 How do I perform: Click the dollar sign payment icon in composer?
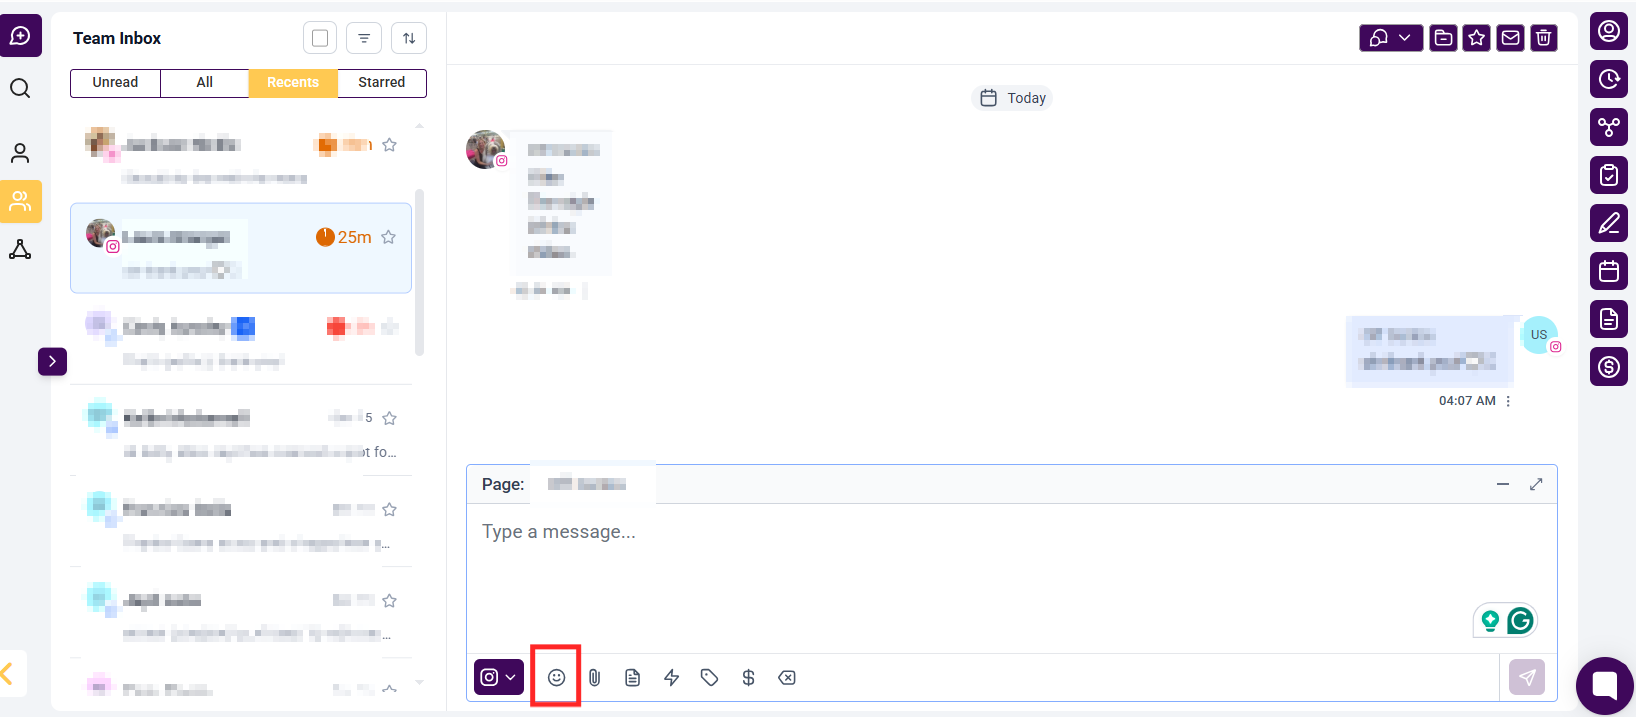[748, 678]
